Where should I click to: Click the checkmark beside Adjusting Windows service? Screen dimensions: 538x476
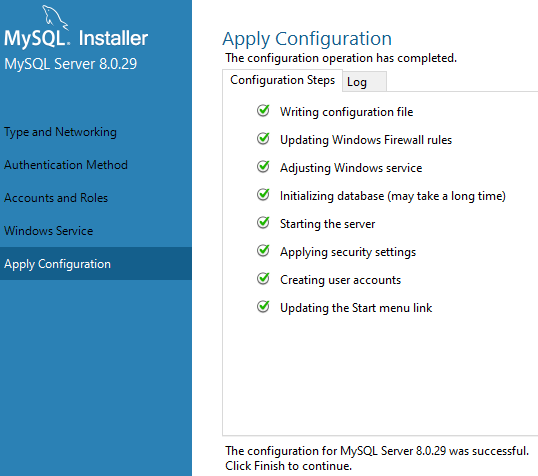click(x=264, y=166)
